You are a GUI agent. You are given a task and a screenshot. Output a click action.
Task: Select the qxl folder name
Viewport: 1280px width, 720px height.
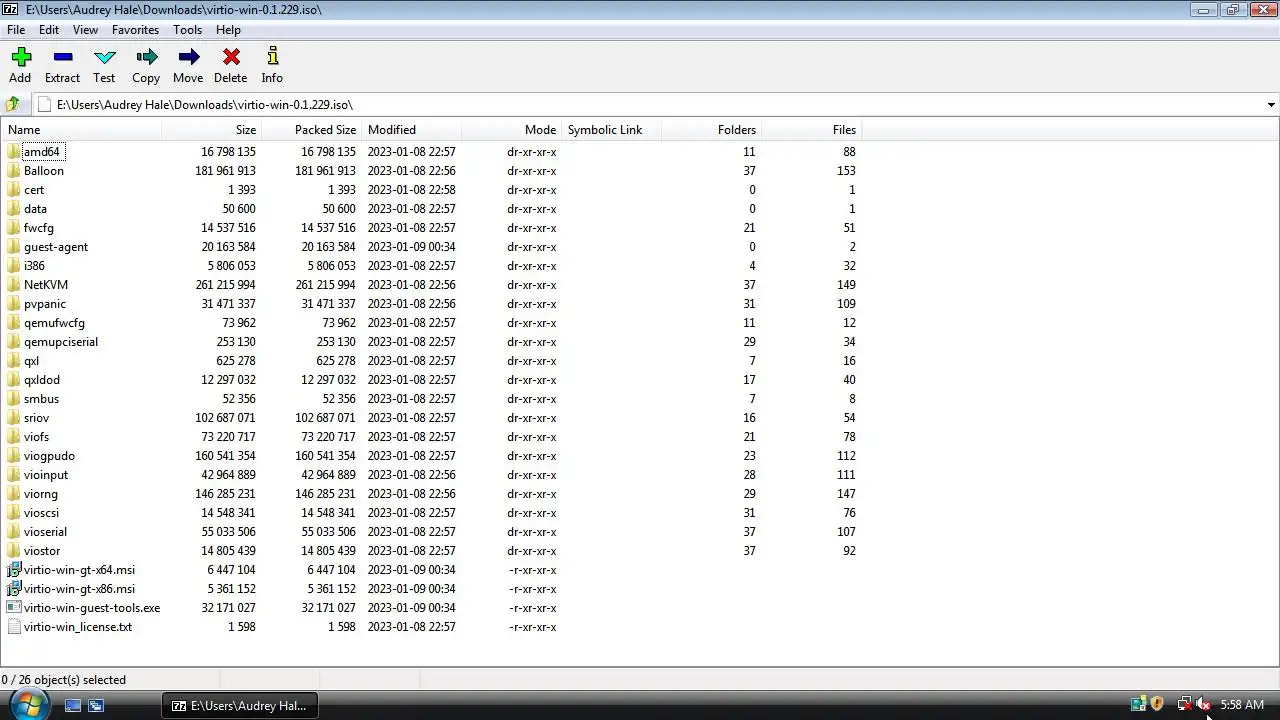(32, 361)
